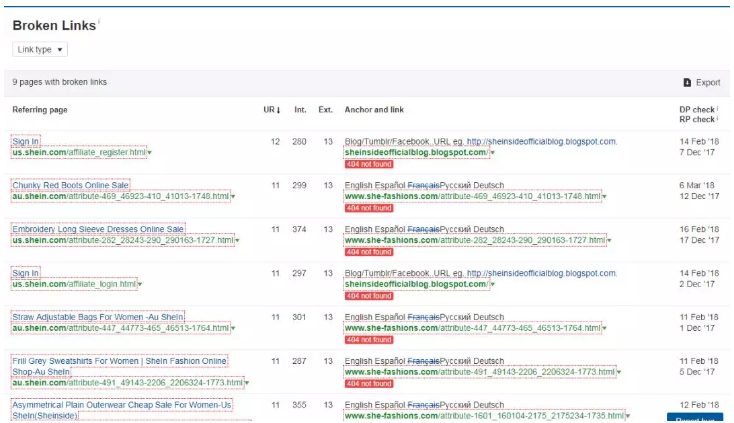Image resolution: width=734 pixels, height=423 pixels.
Task: Sort by the UR column header
Action: (x=272, y=110)
